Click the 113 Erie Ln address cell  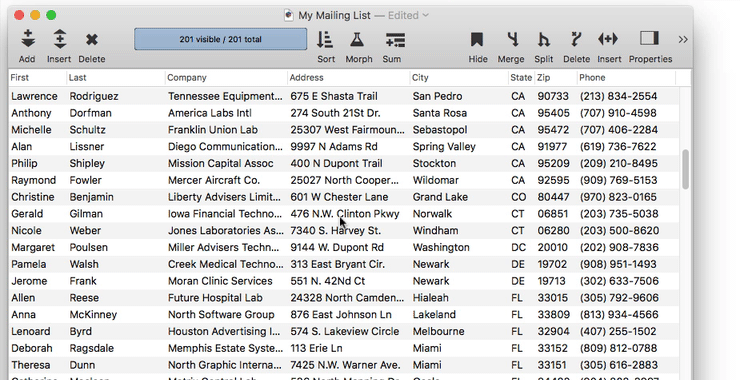click(316, 349)
